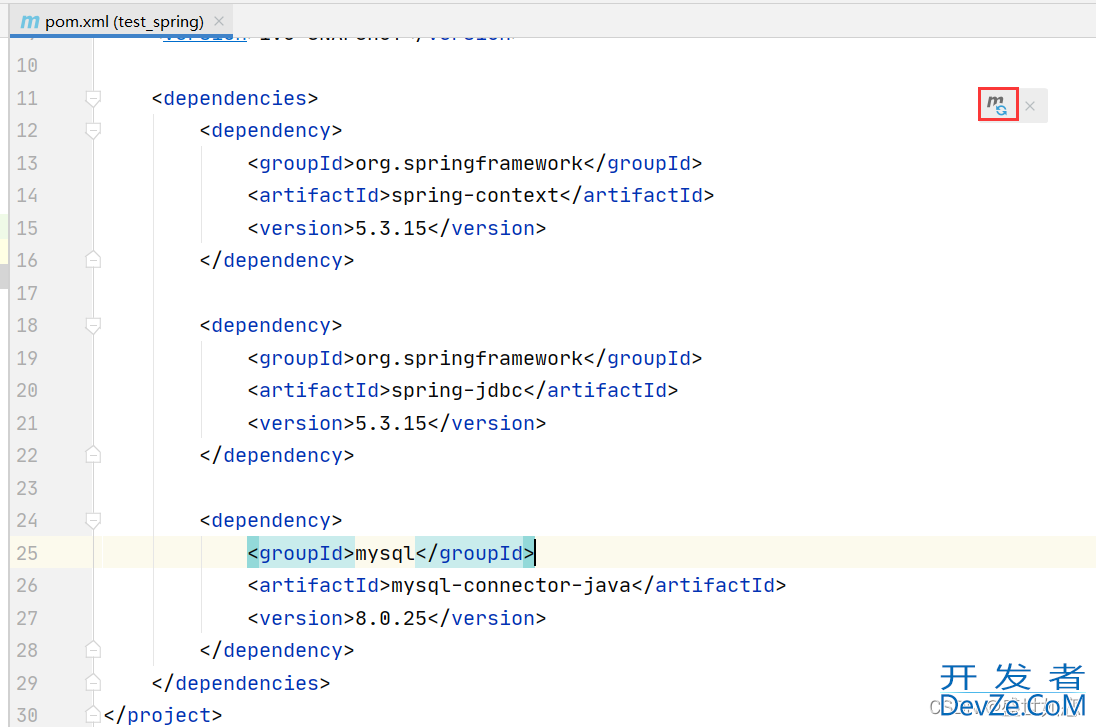
Task: Click the opening dependencies tag
Action: (x=235, y=98)
